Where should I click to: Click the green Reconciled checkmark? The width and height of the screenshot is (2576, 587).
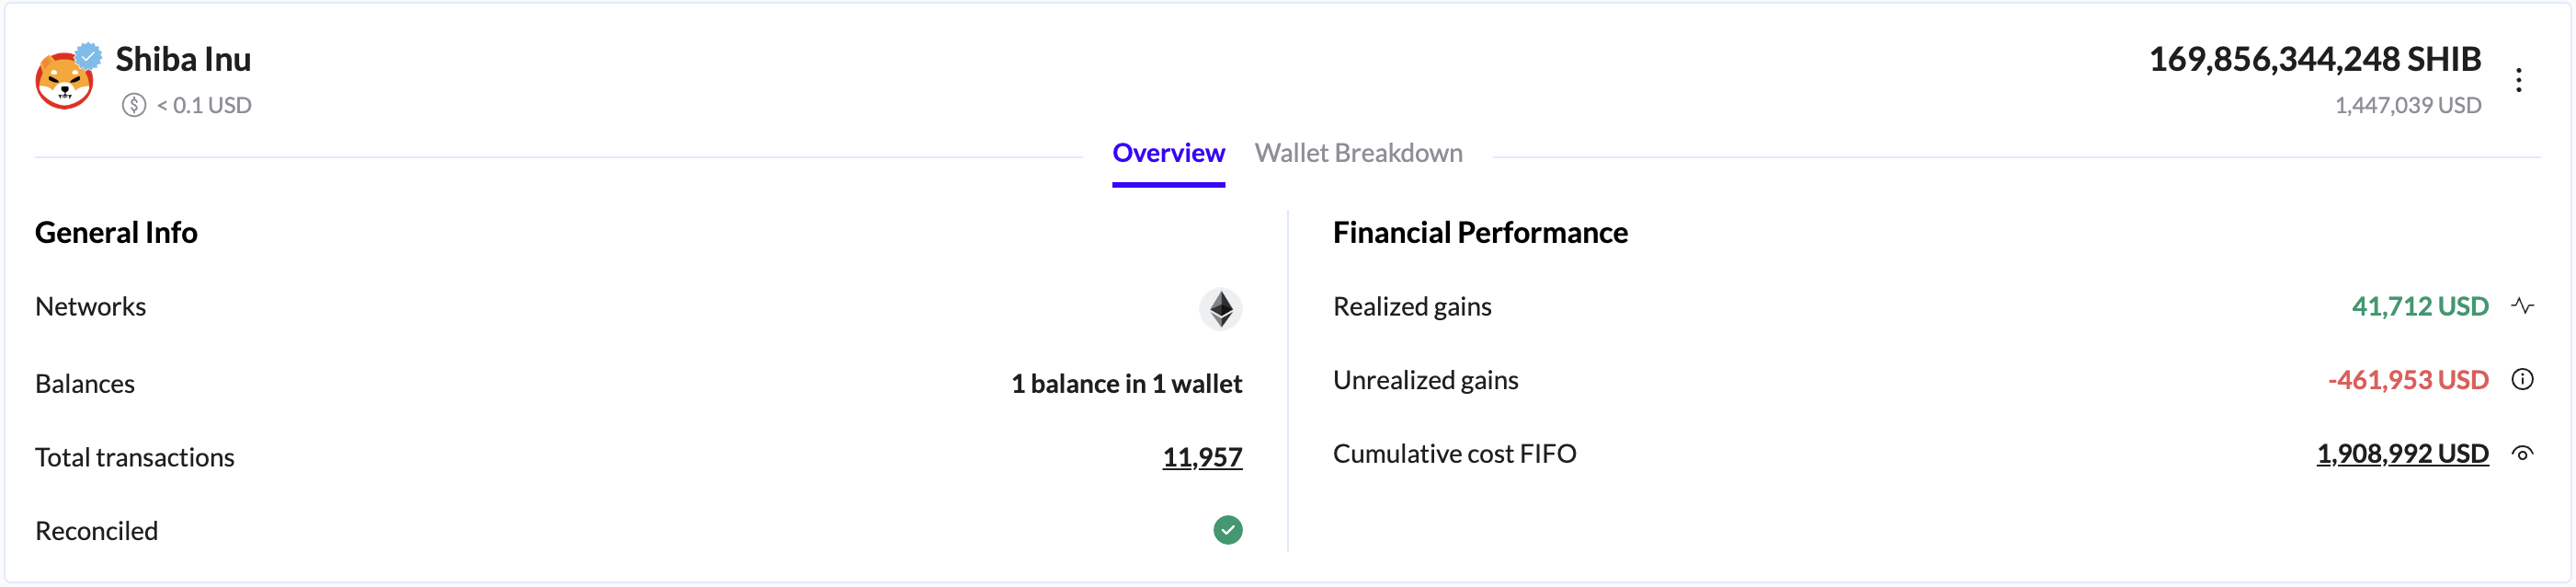[x=1227, y=530]
